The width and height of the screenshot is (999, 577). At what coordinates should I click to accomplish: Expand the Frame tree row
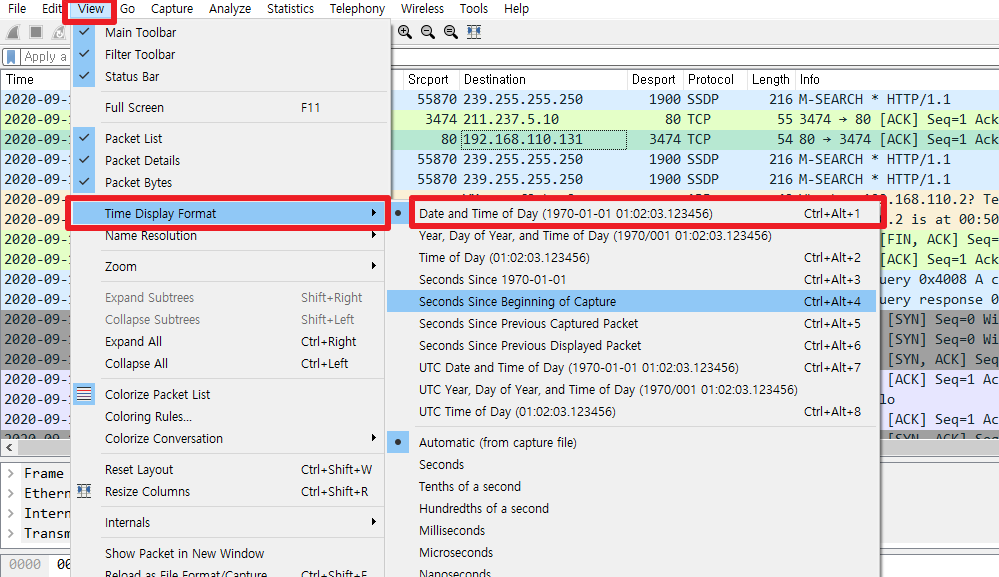[11, 473]
